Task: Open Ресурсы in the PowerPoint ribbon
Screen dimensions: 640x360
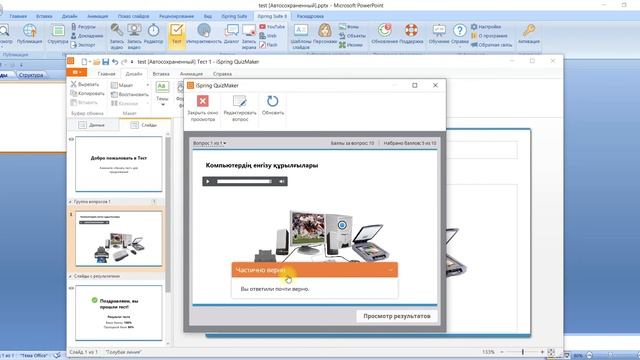Action: coord(83,27)
